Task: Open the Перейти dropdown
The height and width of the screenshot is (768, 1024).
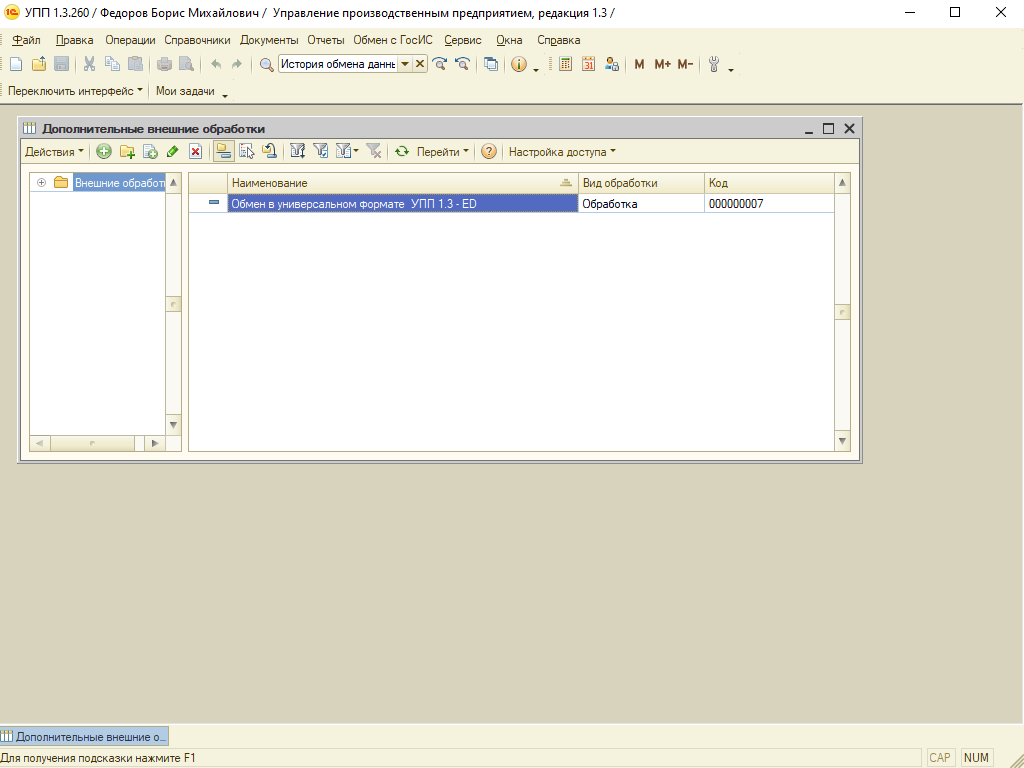Action: pos(442,152)
